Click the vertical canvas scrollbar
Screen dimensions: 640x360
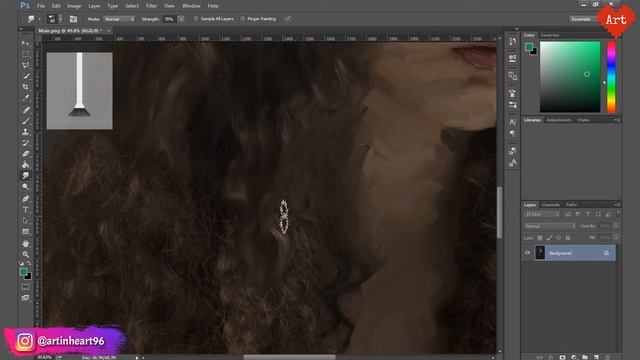click(500, 212)
